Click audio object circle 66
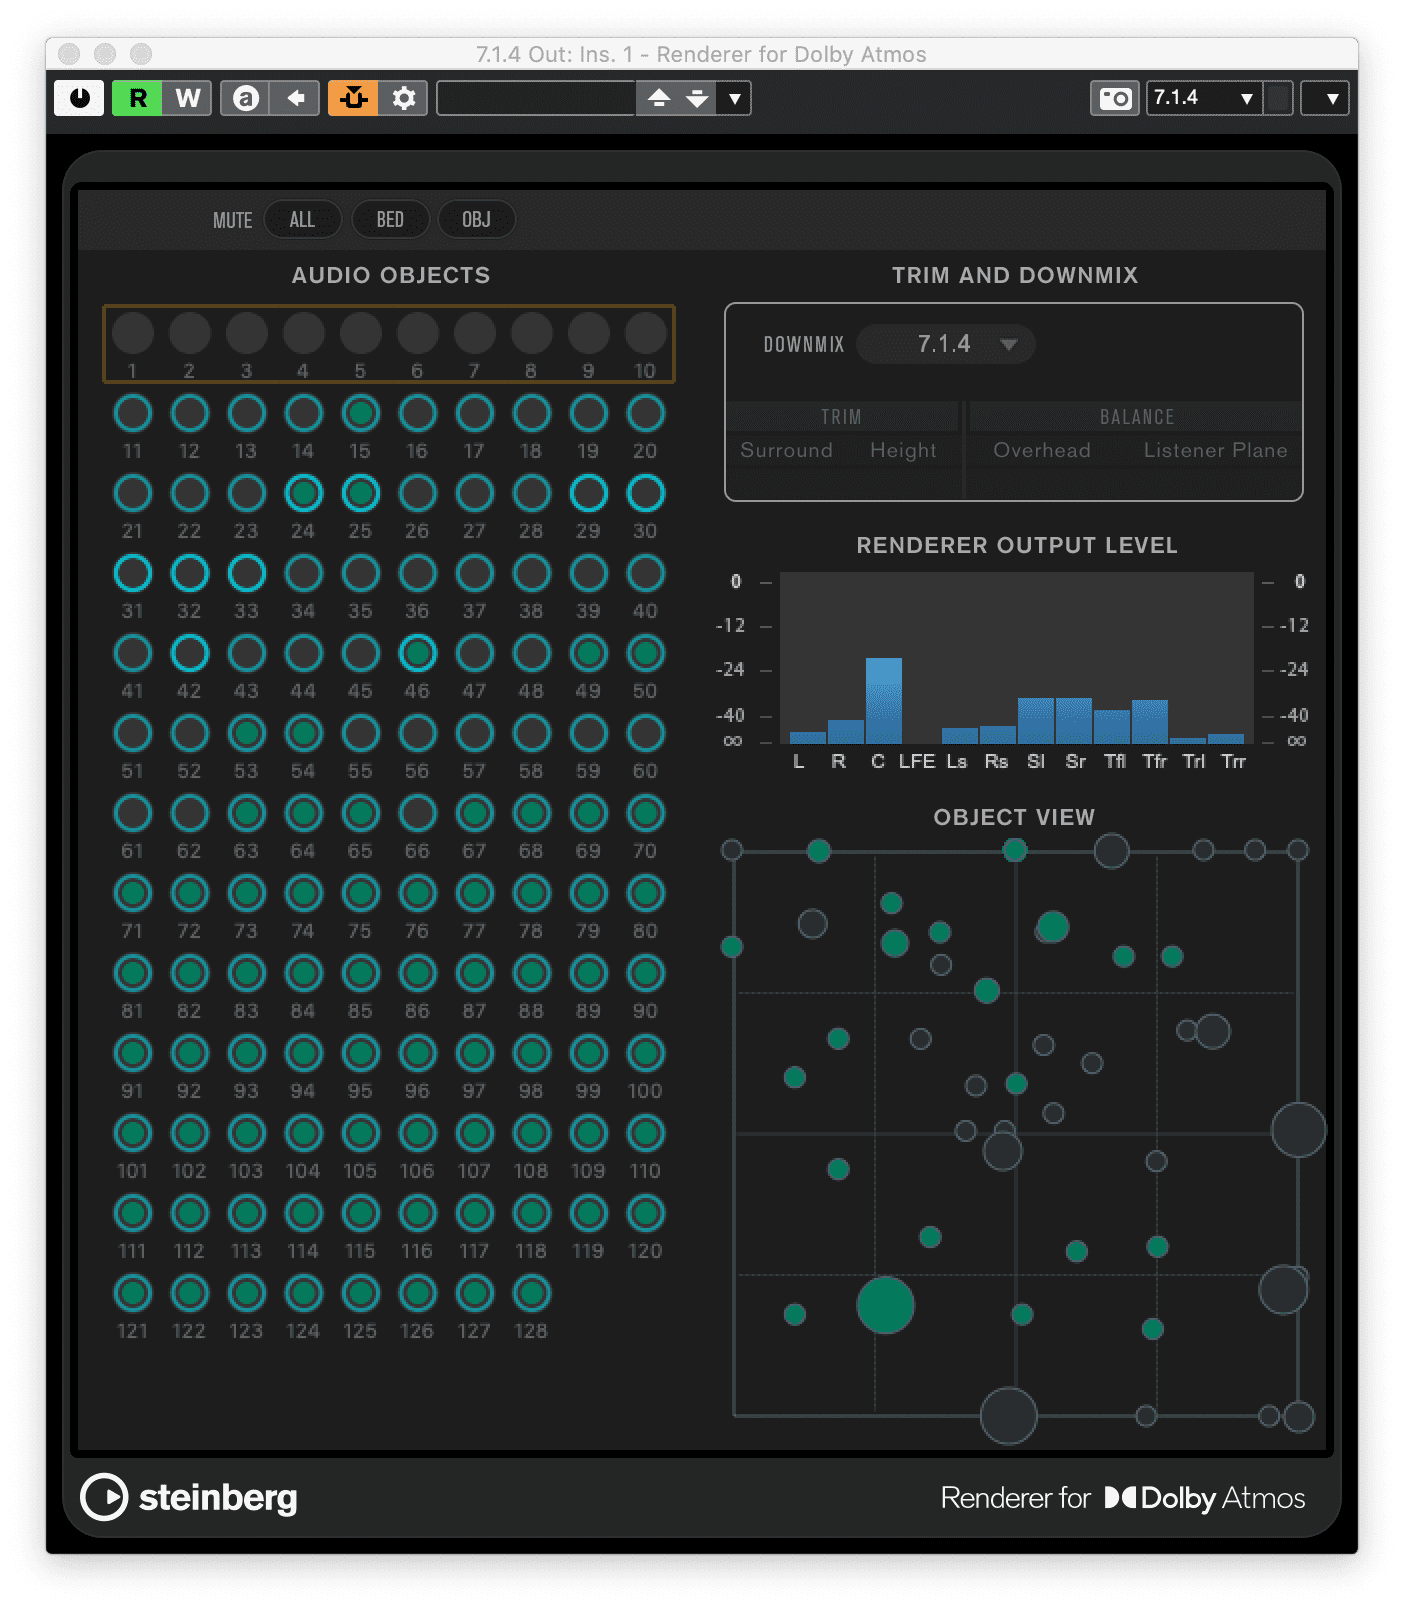The height and width of the screenshot is (1608, 1404). pyautogui.click(x=417, y=813)
